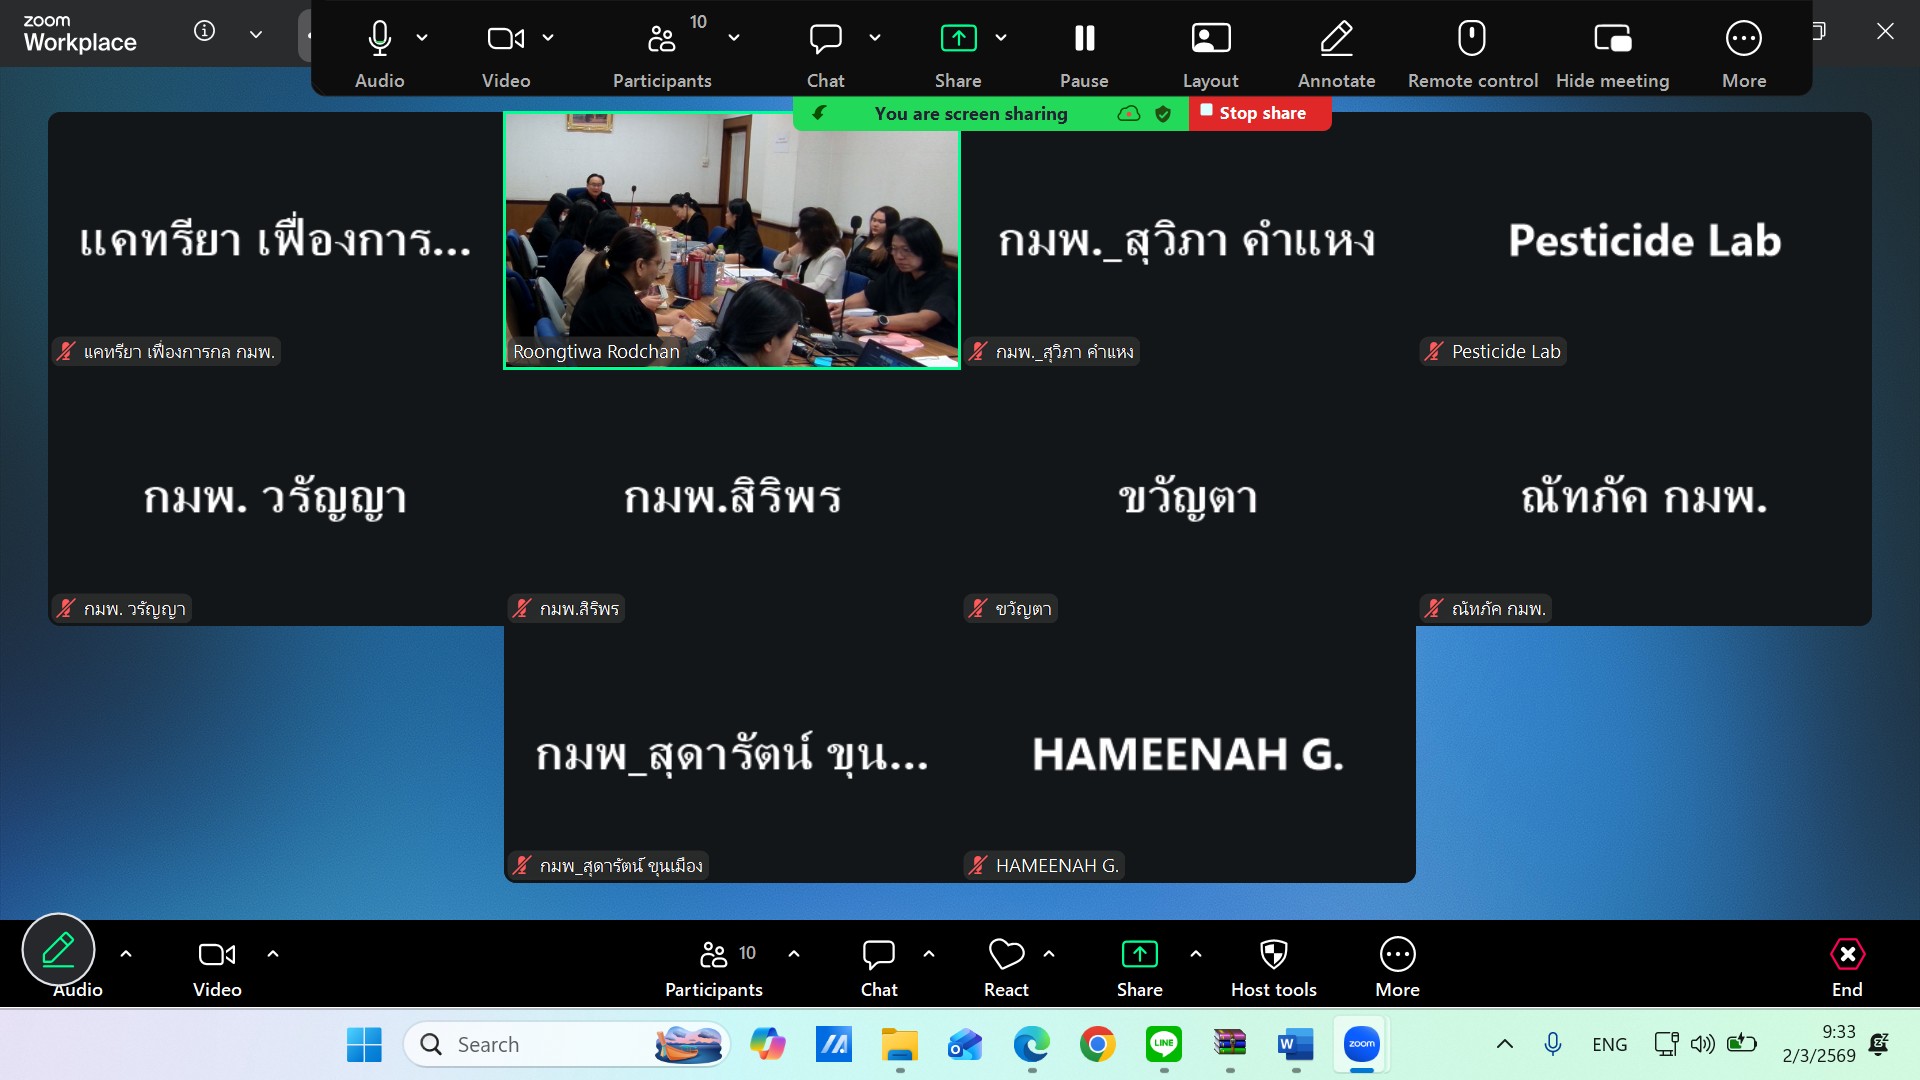Pause the screen share
This screenshot has height=1080, width=1920.
coord(1084,40)
